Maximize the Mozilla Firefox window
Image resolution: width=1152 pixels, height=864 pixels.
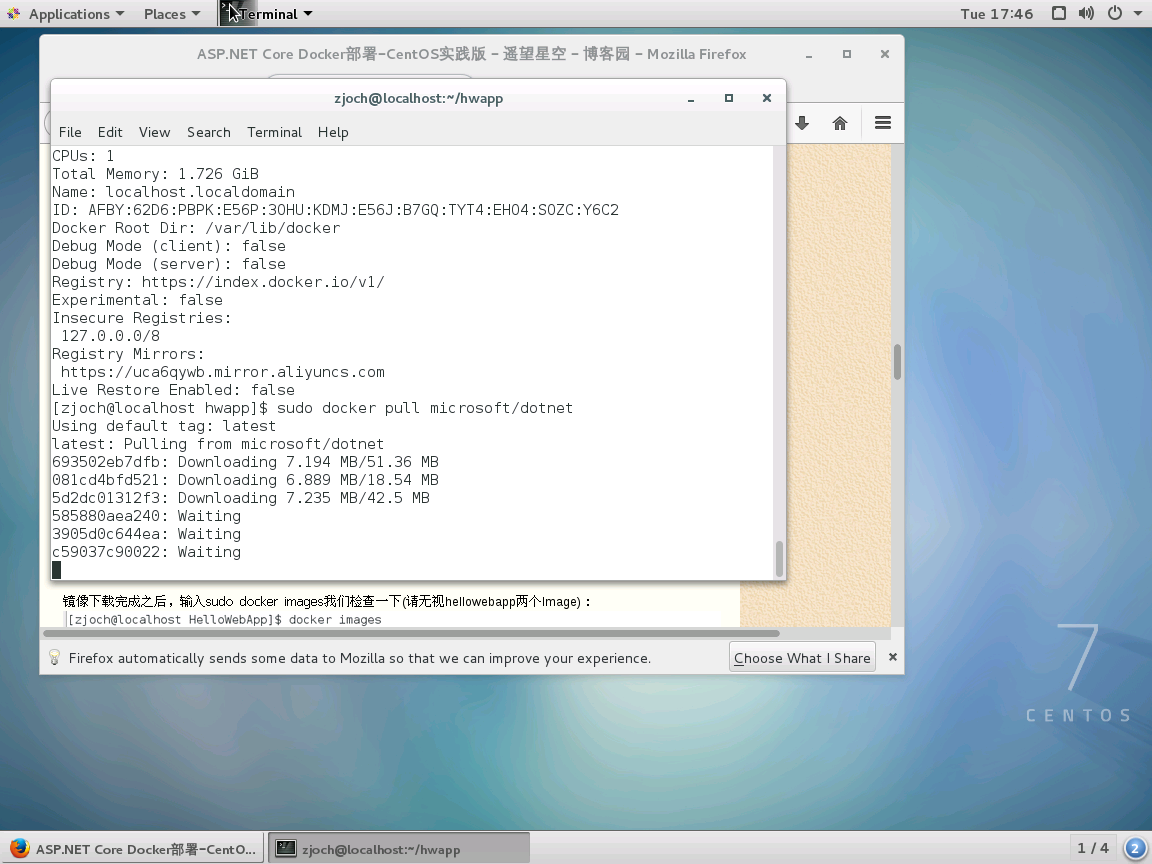click(847, 54)
